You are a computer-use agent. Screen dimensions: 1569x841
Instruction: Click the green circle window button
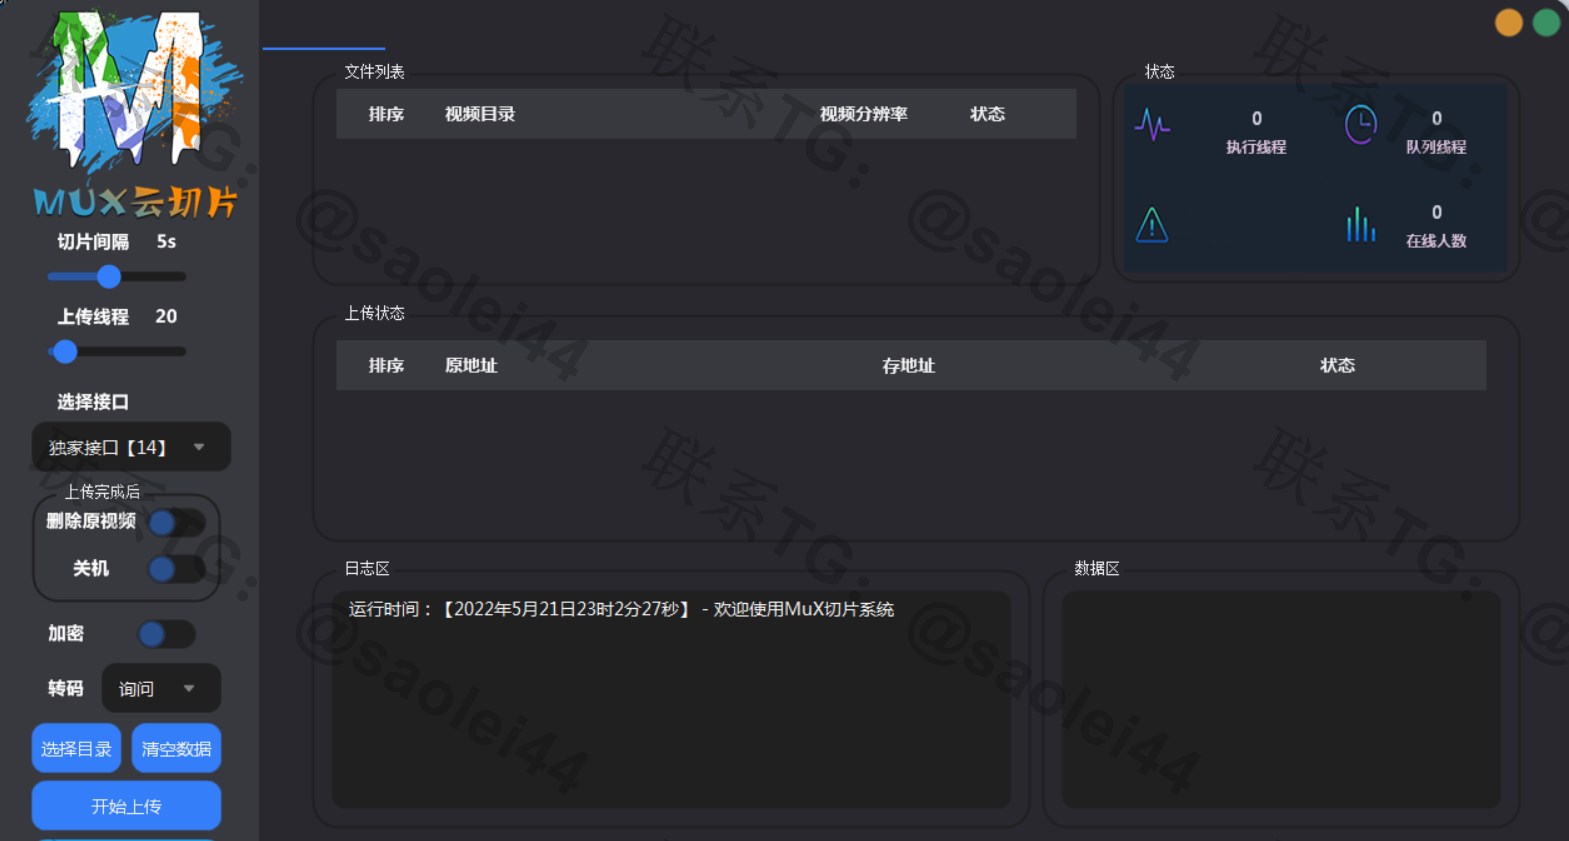point(1546,22)
